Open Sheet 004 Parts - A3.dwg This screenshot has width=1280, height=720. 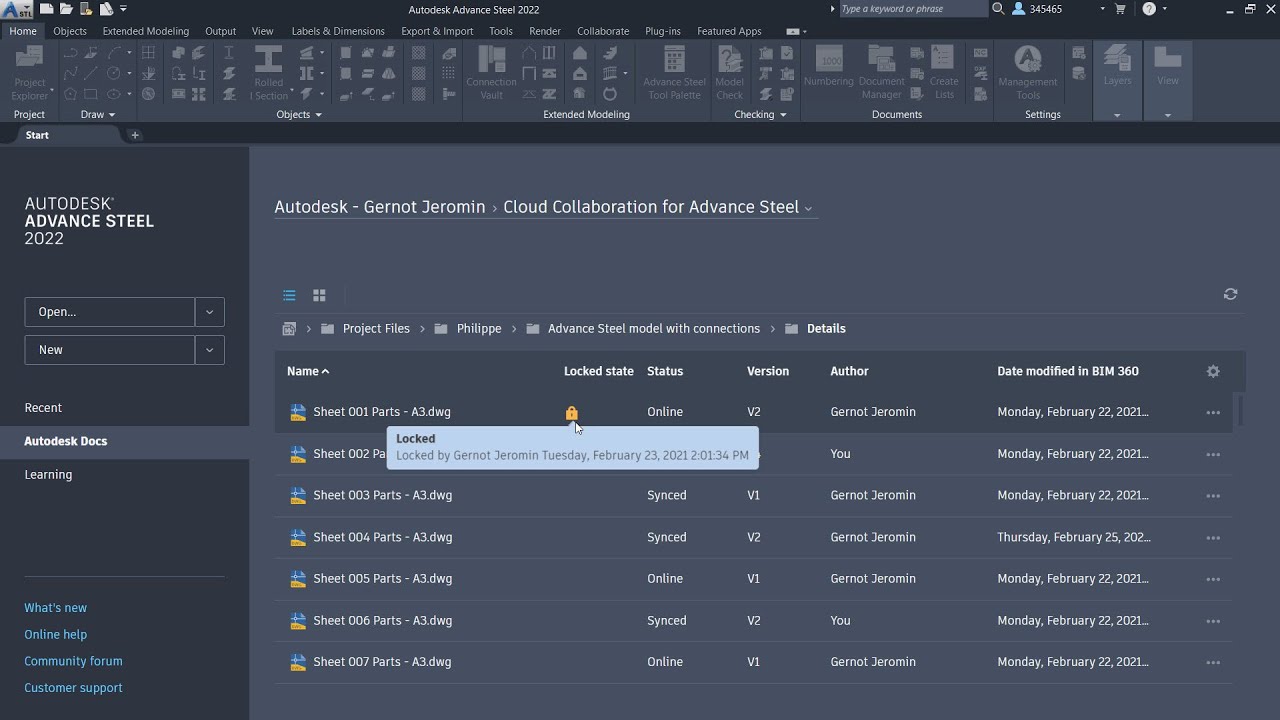click(382, 537)
